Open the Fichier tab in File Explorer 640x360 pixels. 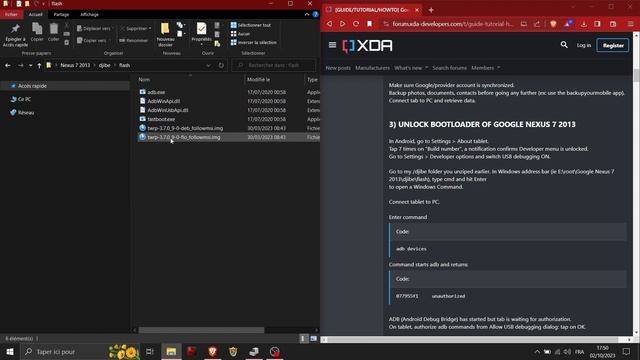pyautogui.click(x=11, y=14)
